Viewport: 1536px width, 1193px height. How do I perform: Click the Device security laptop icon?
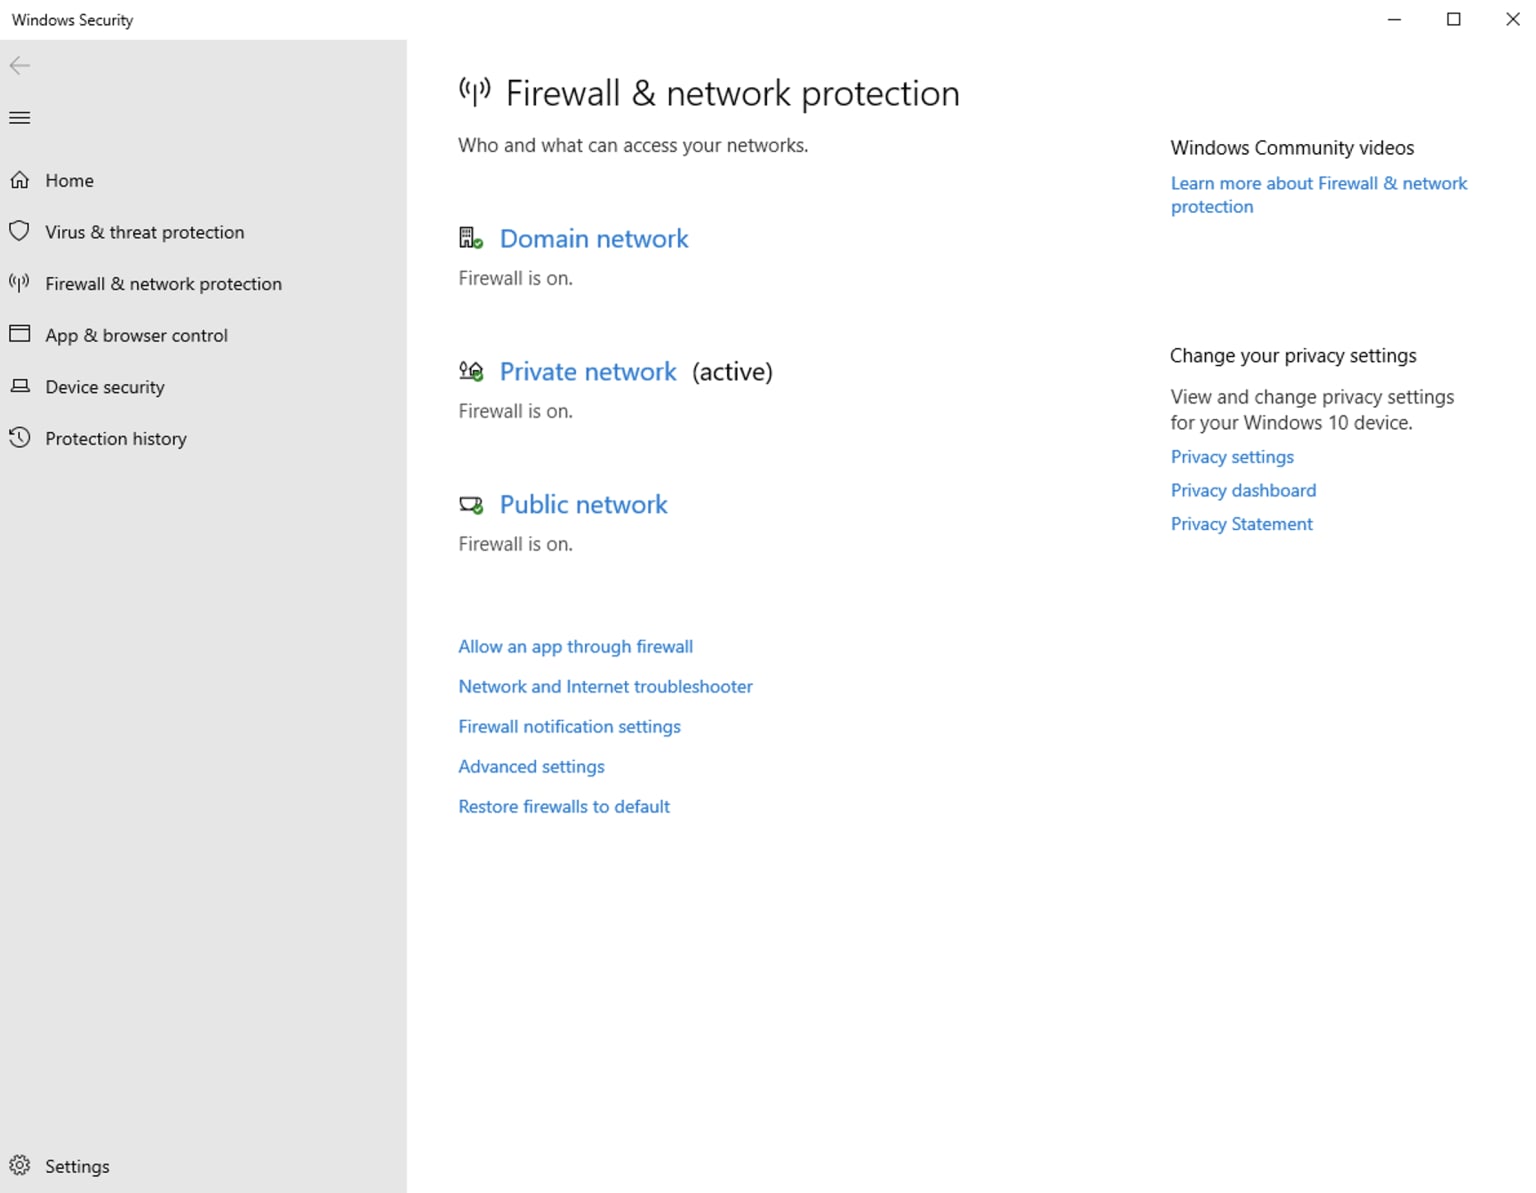[20, 386]
